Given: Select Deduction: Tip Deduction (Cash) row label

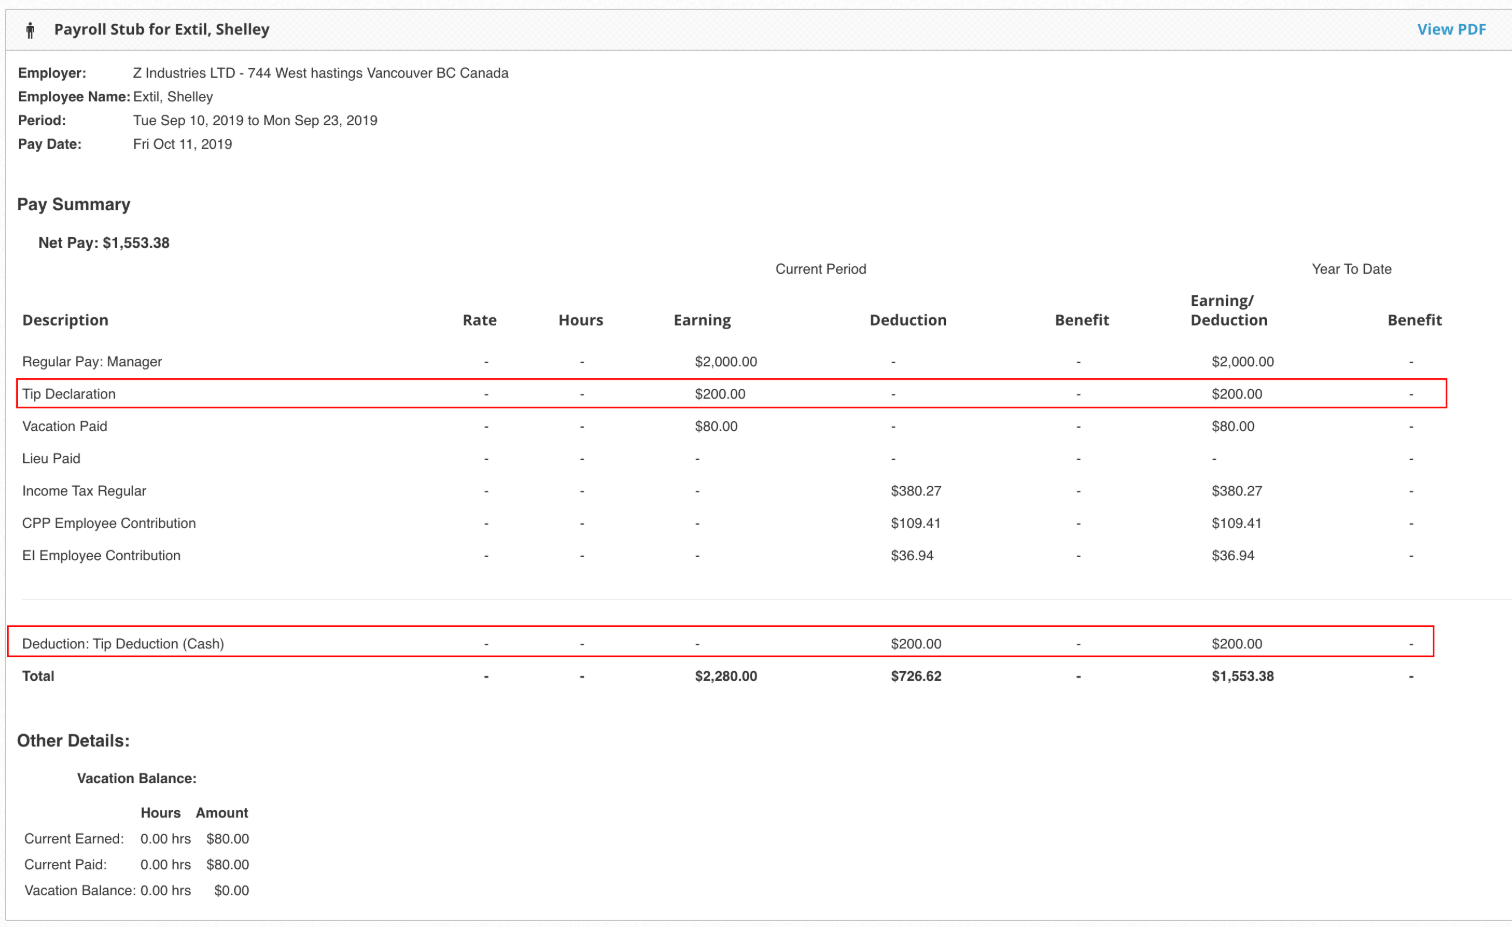Looking at the screenshot, I should (x=123, y=644).
